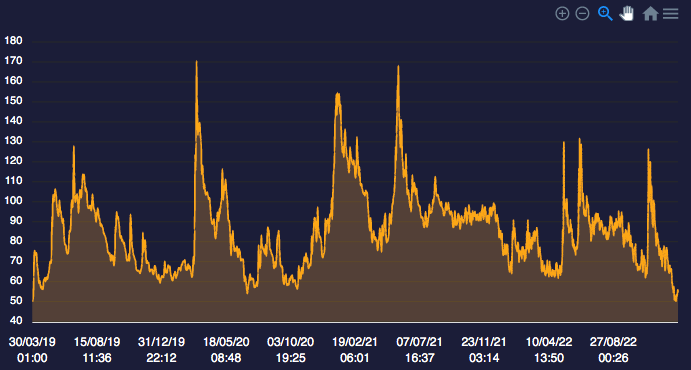Zoom in with the plus circle icon
691x370 pixels.
pyautogui.click(x=562, y=14)
